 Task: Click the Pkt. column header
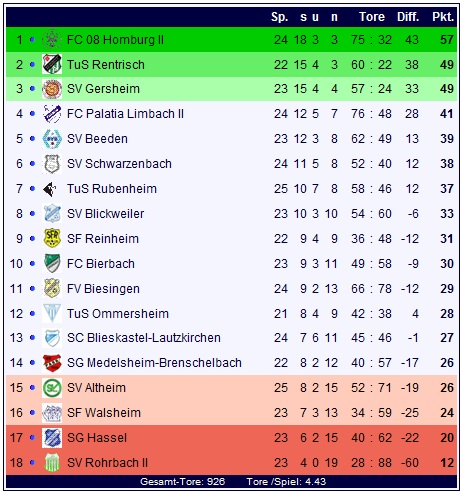click(x=443, y=17)
